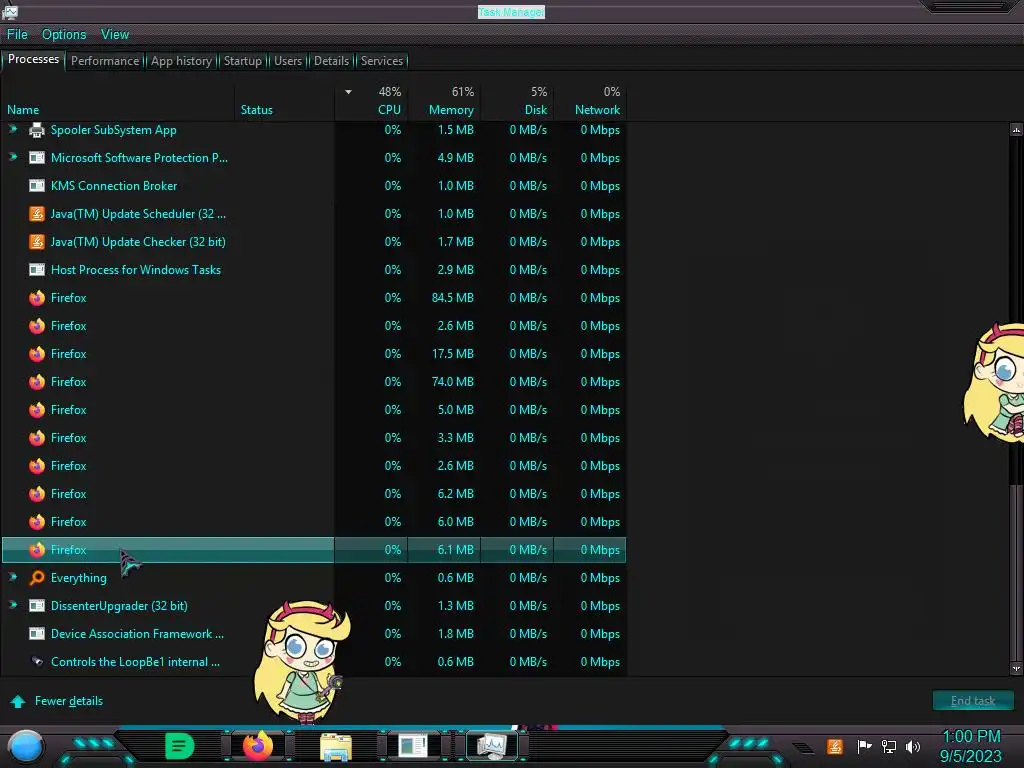Screen dimensions: 1024x768
Task: Switch to the Startup tab
Action: 242,61
